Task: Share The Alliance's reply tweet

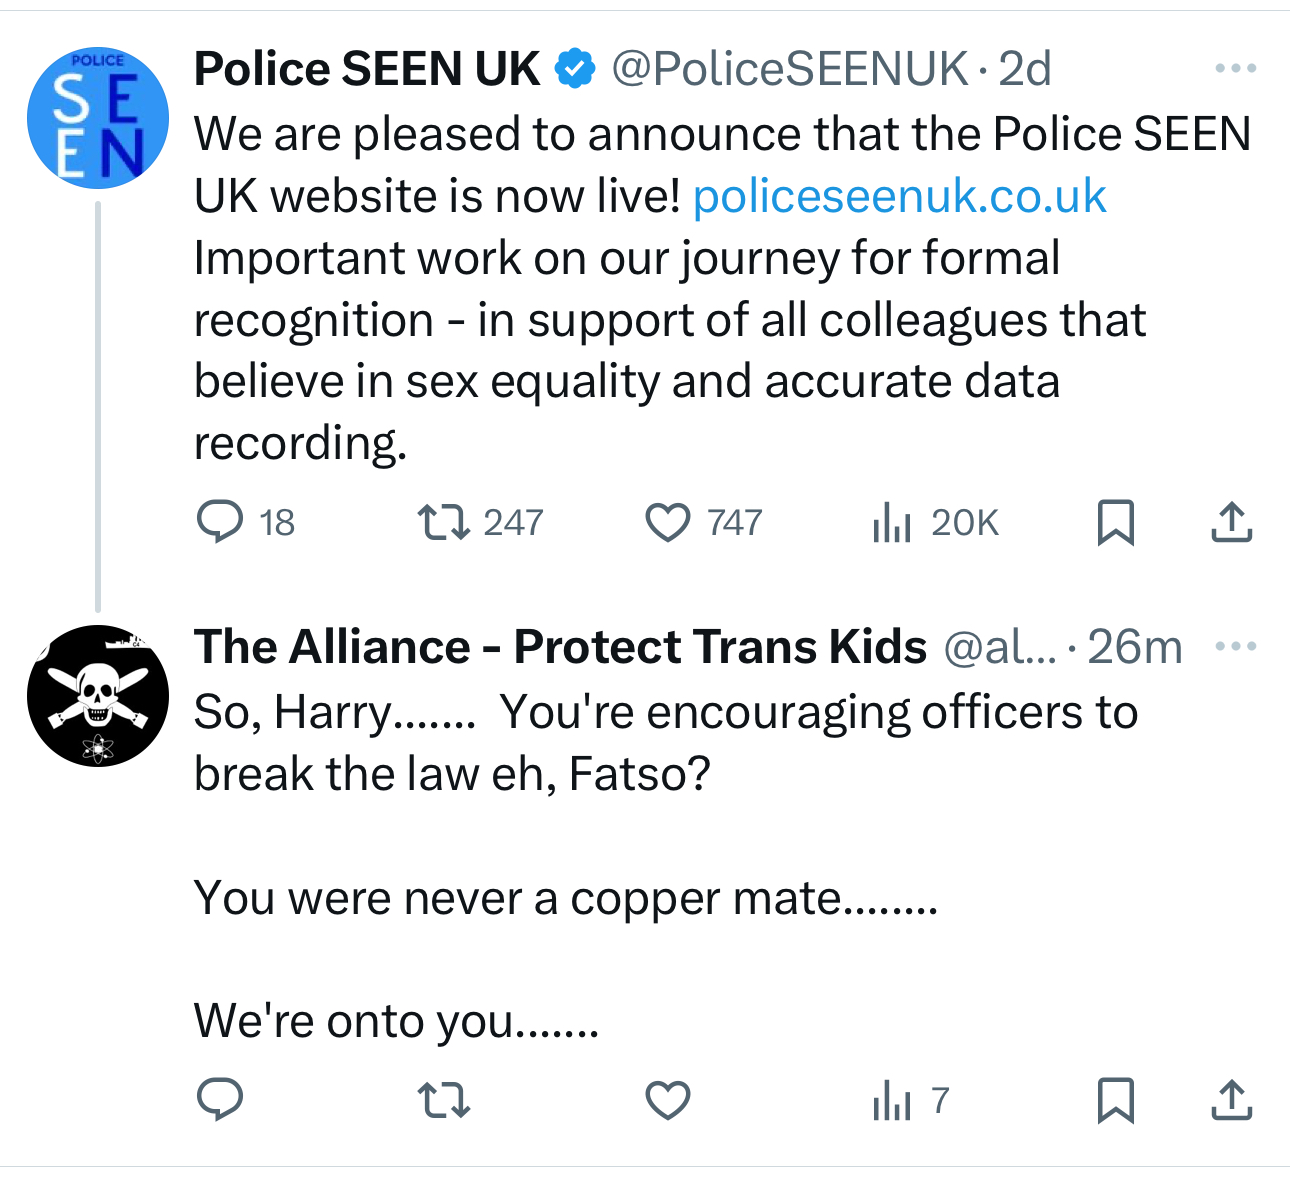Action: 1231,1100
